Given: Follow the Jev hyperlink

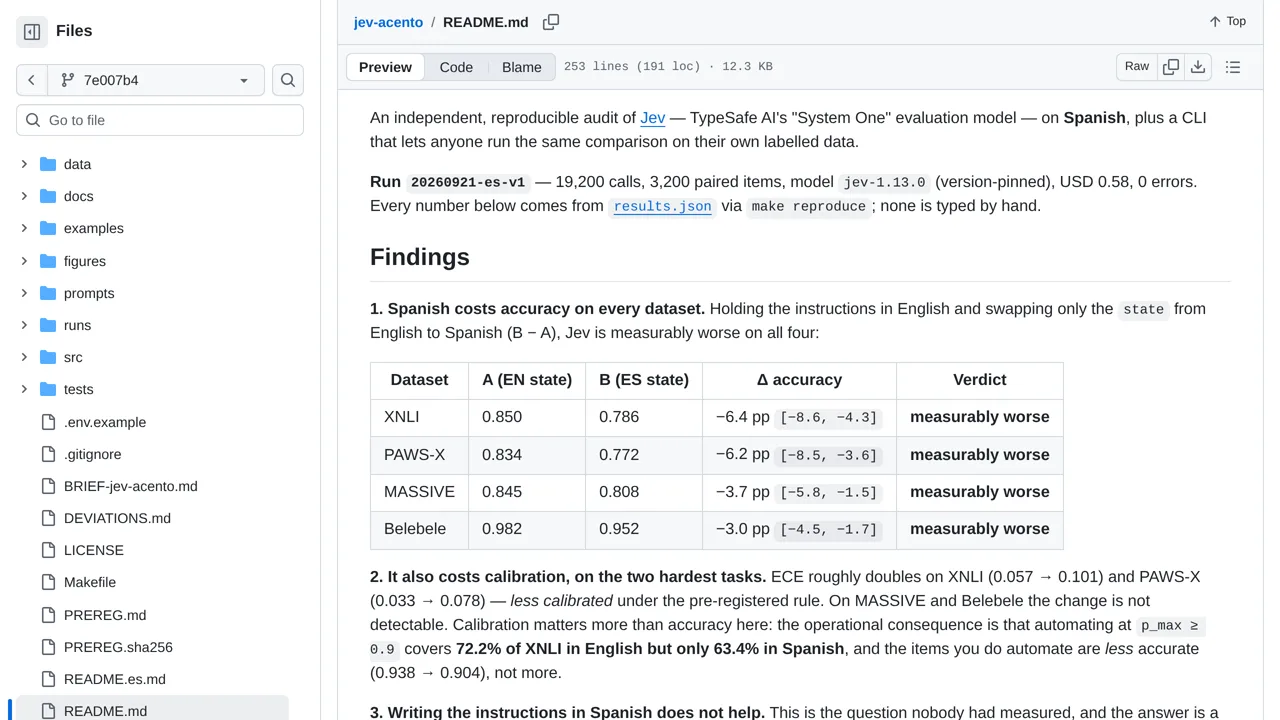Looking at the screenshot, I should tap(653, 117).
